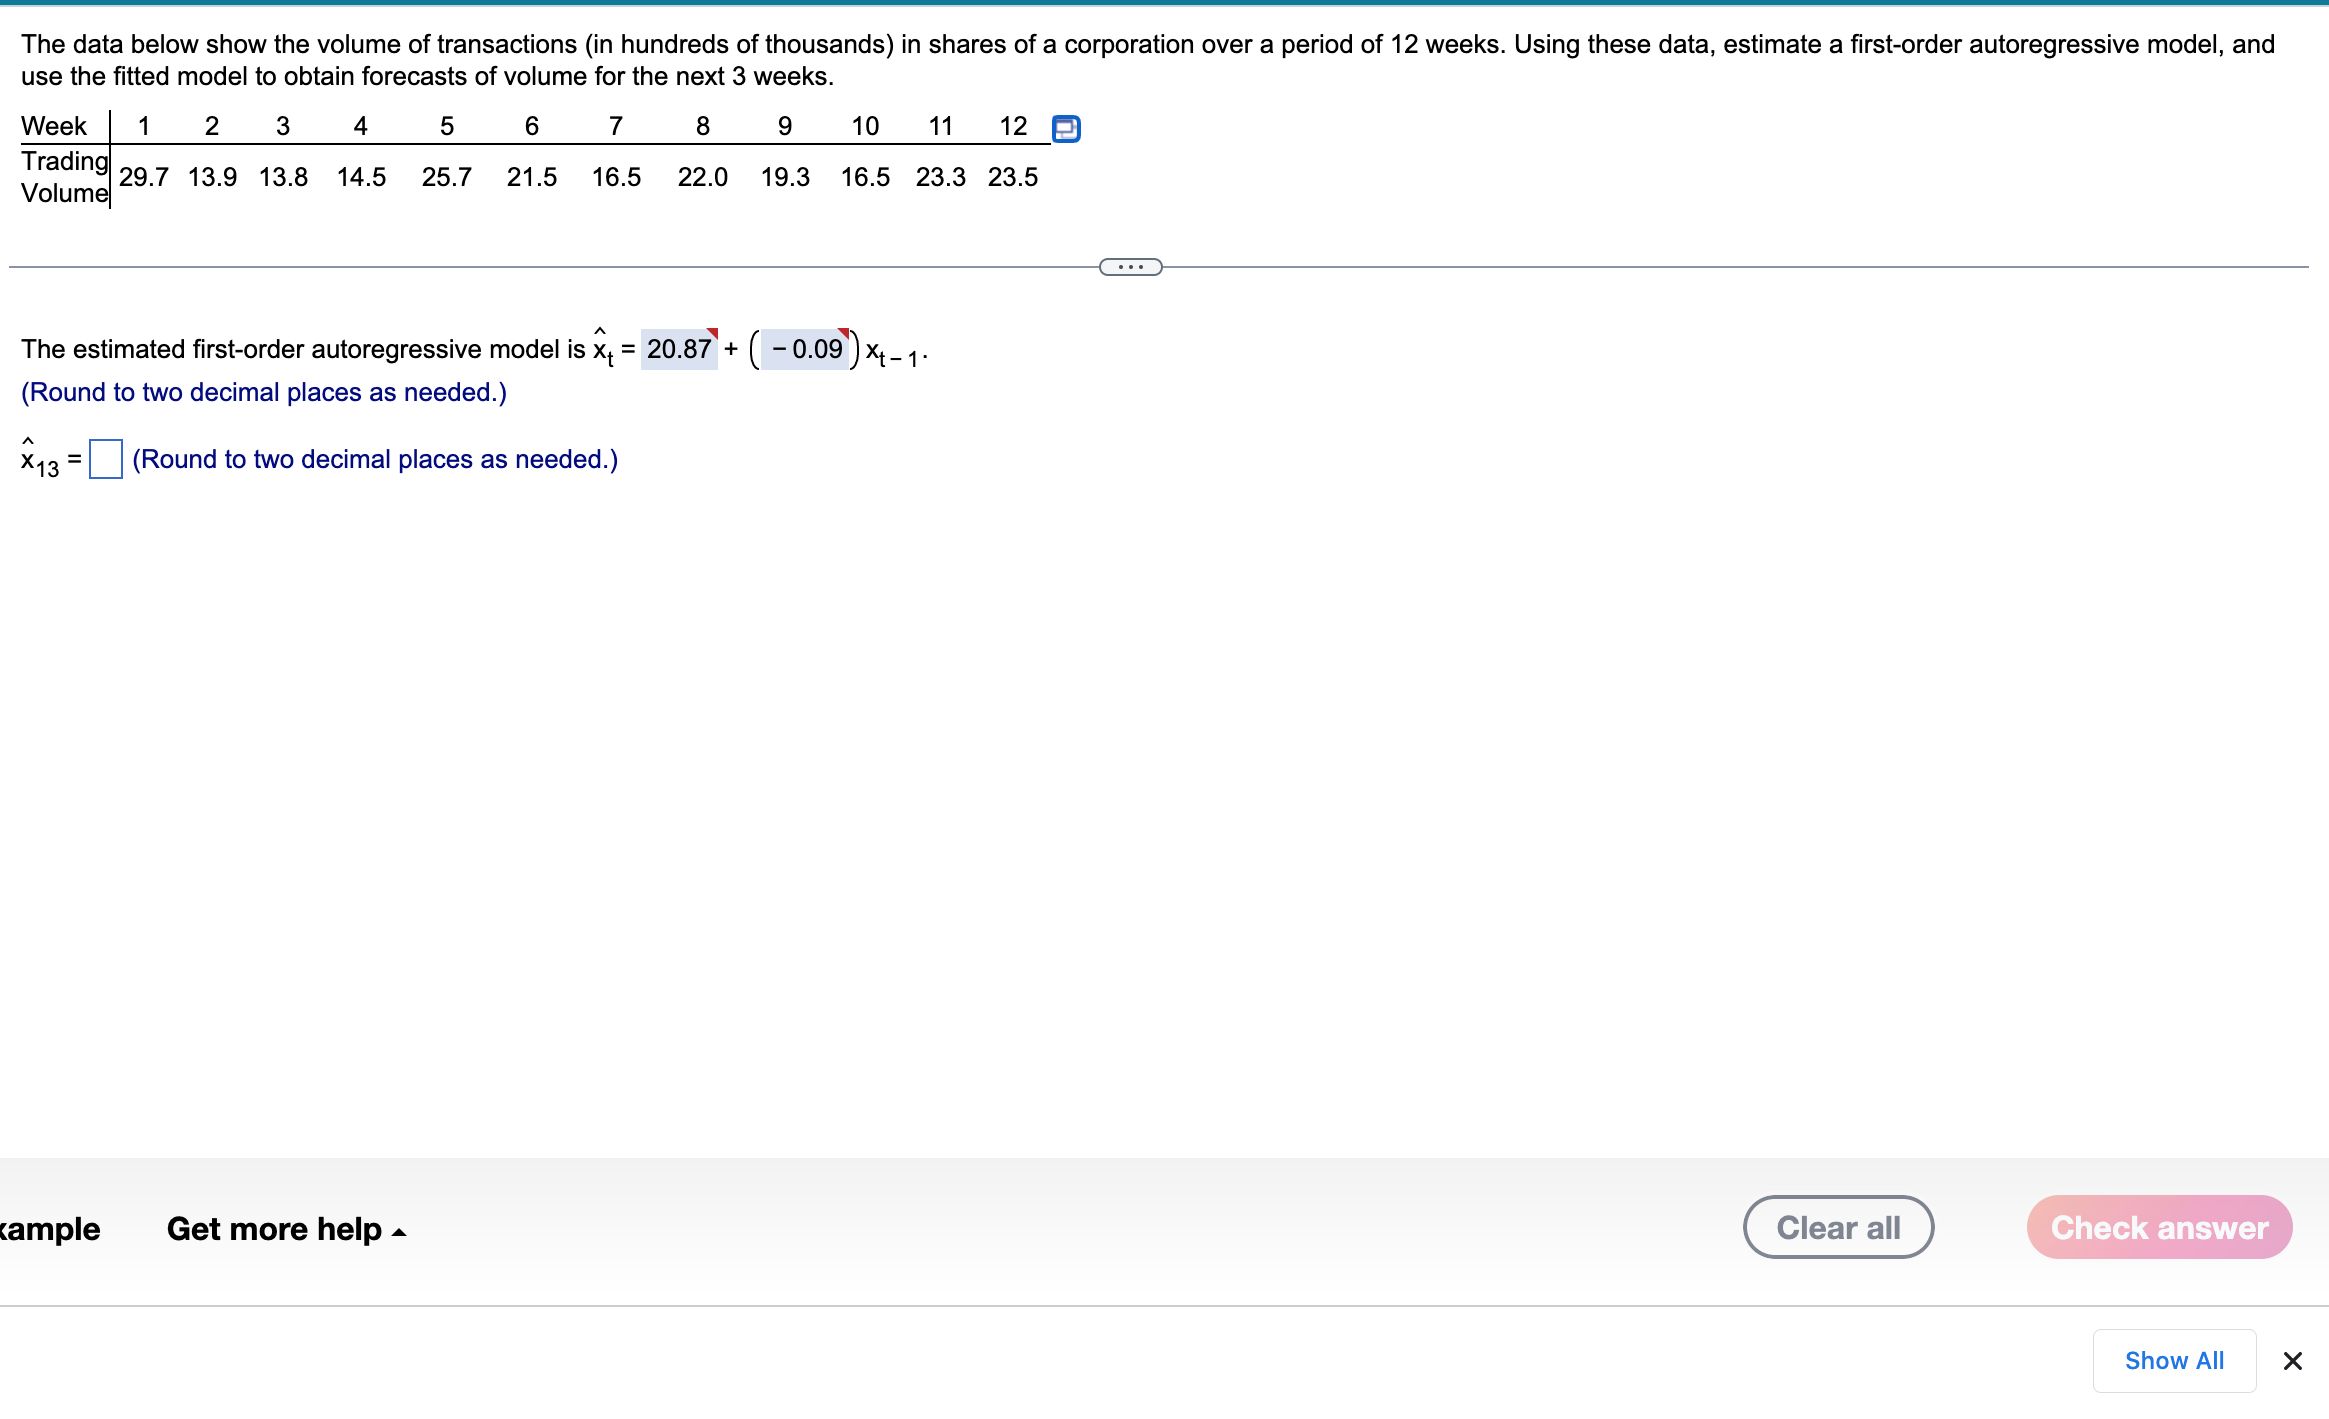The width and height of the screenshot is (2329, 1419).
Task: Click the red-flag marker on the 20.87 answer
Action: [x=712, y=336]
